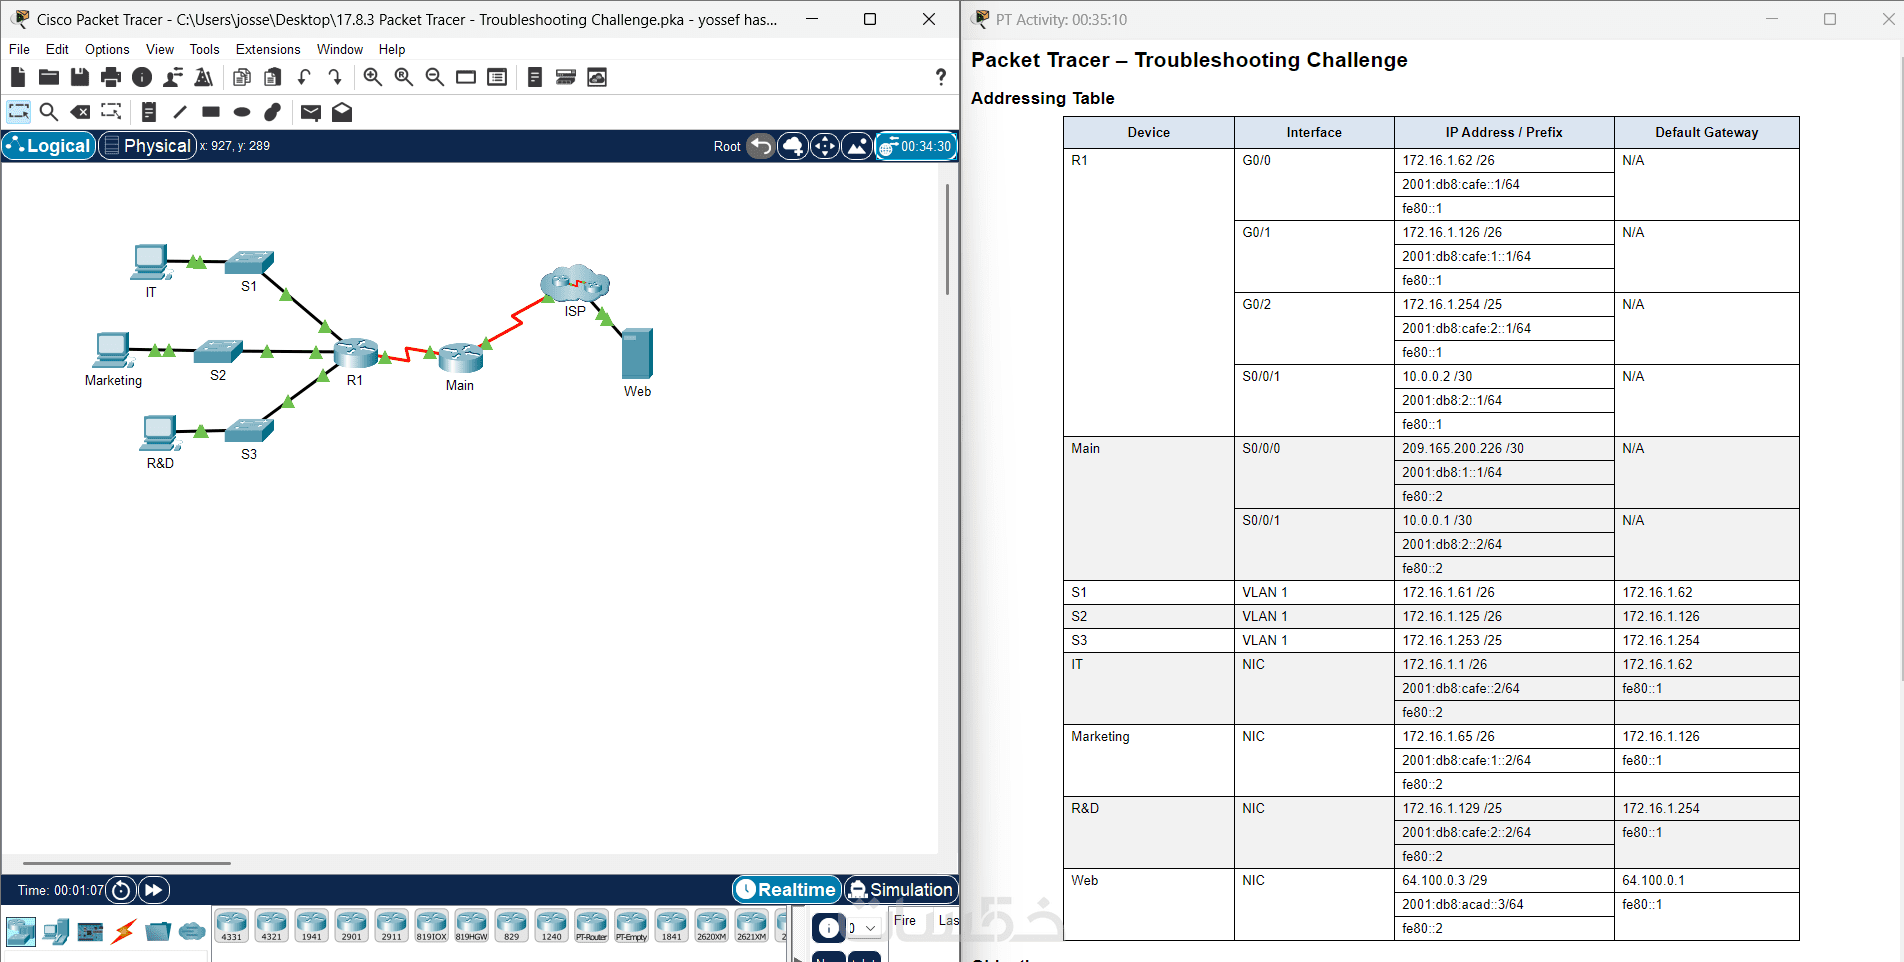Select the Draw Freeform tool

click(273, 112)
